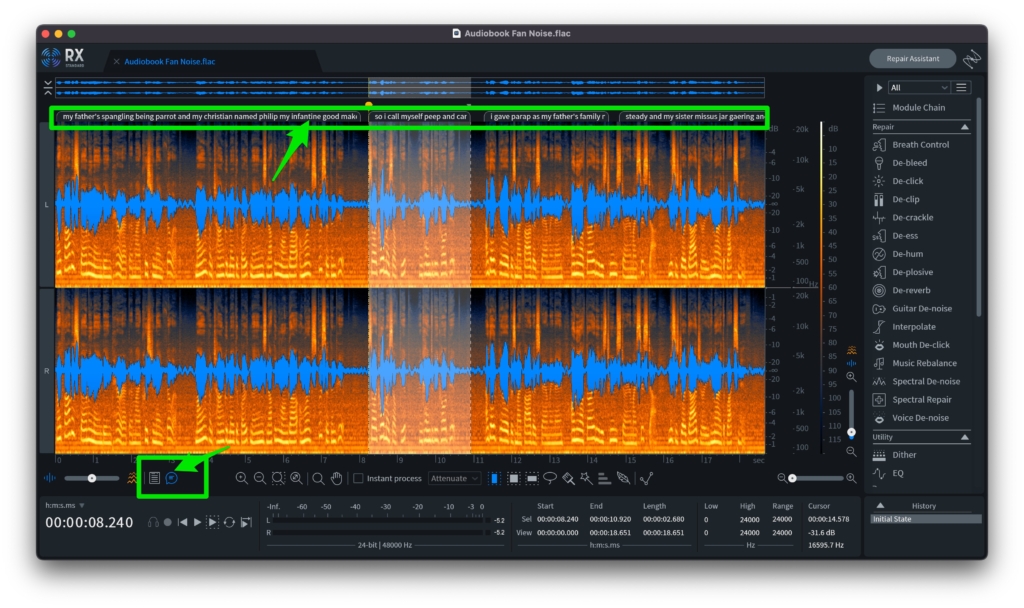Choose the grab hand tool
This screenshot has height=608, width=1024.
pos(337,479)
